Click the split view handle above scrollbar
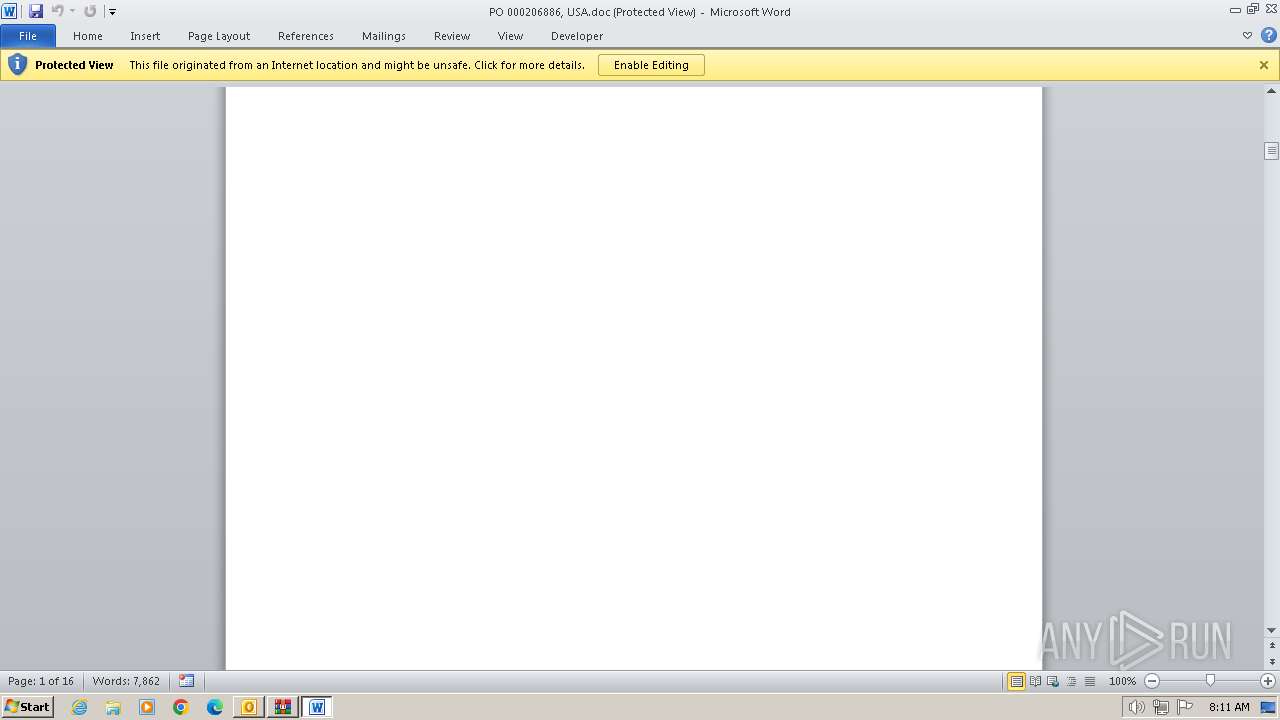 click(x=1271, y=81)
